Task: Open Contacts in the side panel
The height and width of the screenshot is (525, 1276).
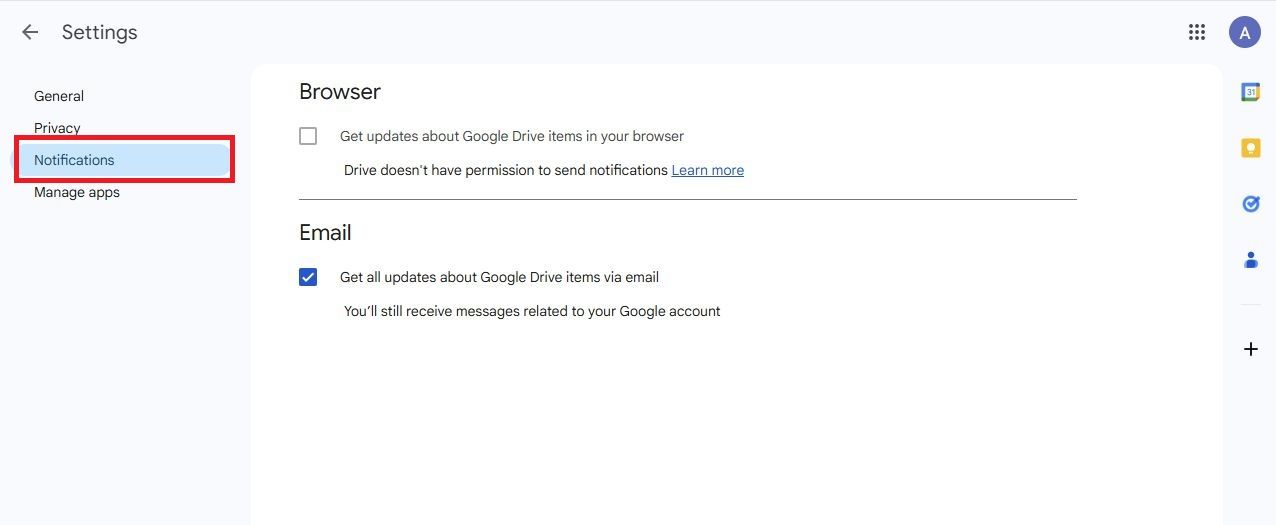Action: pyautogui.click(x=1251, y=260)
